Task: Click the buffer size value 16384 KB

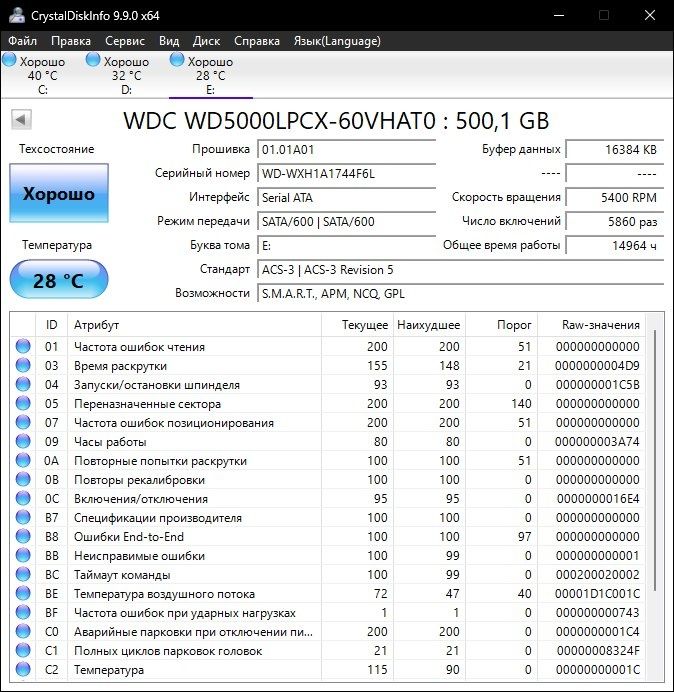Action: (x=614, y=150)
